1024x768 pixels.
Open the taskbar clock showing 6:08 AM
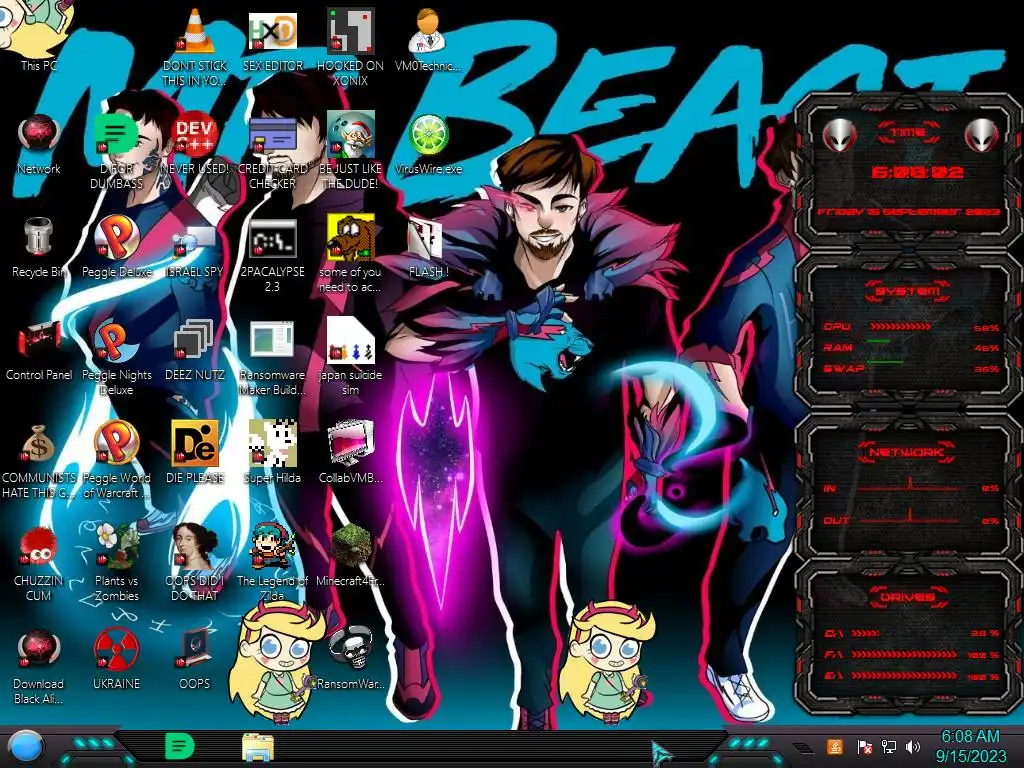[x=971, y=746]
